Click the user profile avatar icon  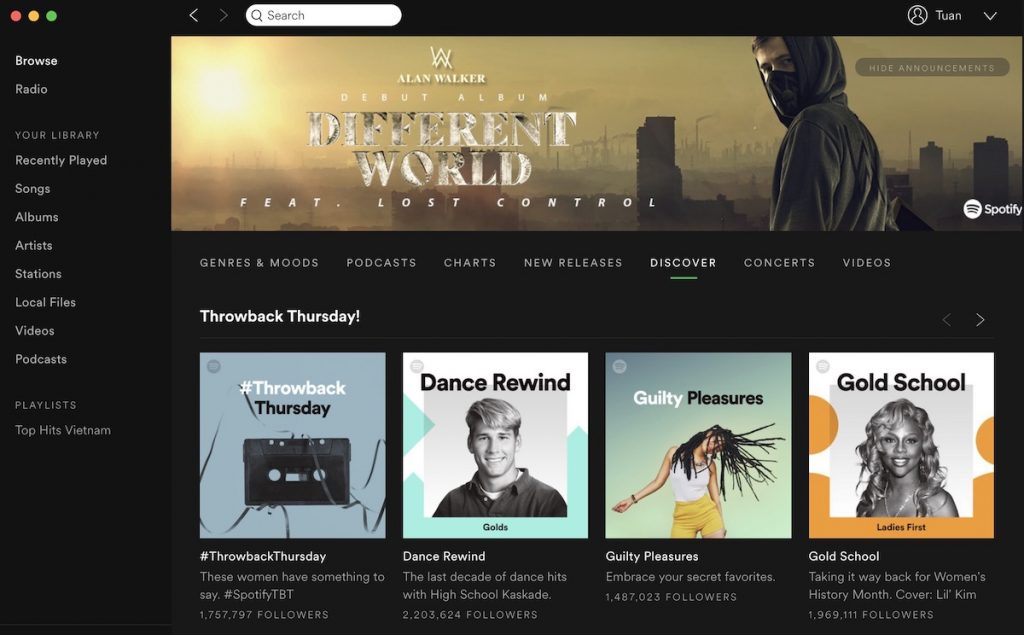pos(917,15)
